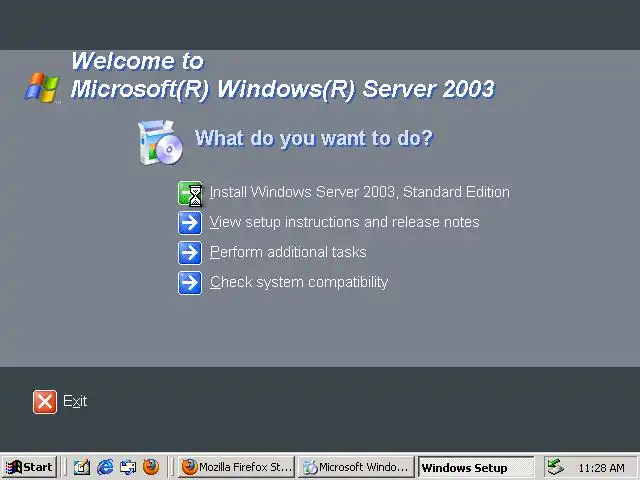The width and height of the screenshot is (640, 480).
Task: Select Perform additional tasks
Action: [x=288, y=252]
